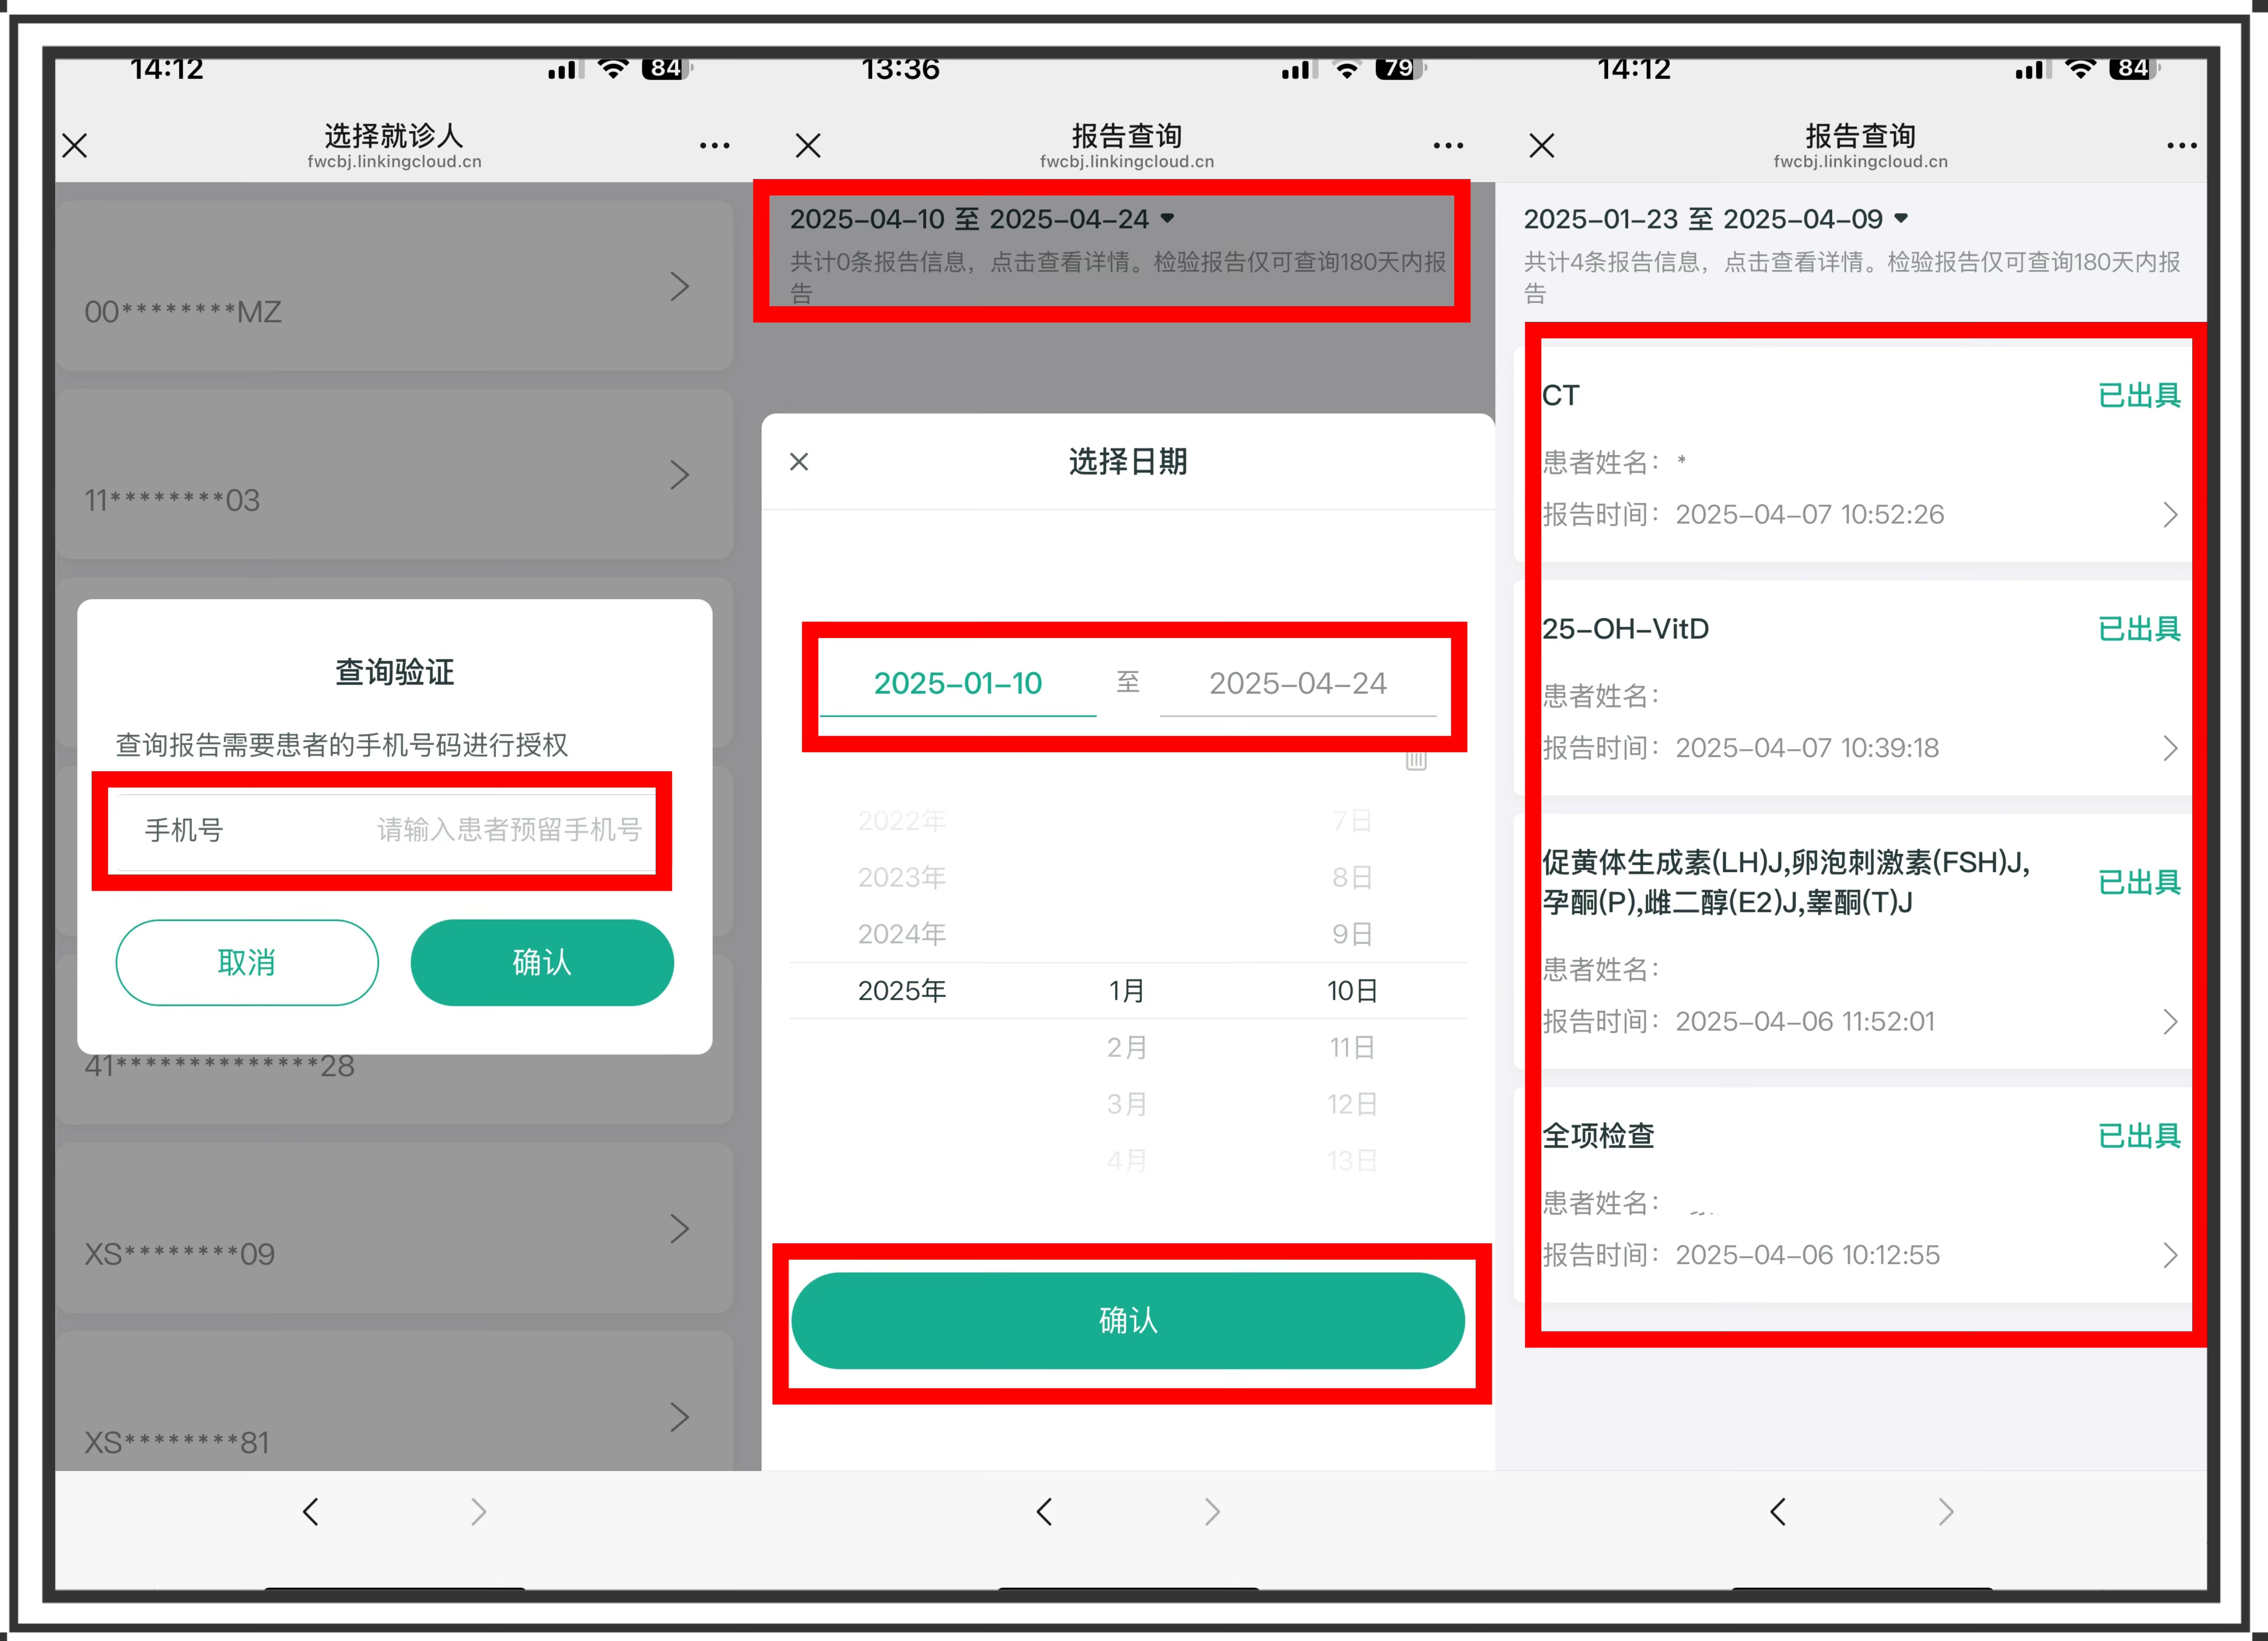
Task: Open the CT report card
Action: click(x=1861, y=453)
